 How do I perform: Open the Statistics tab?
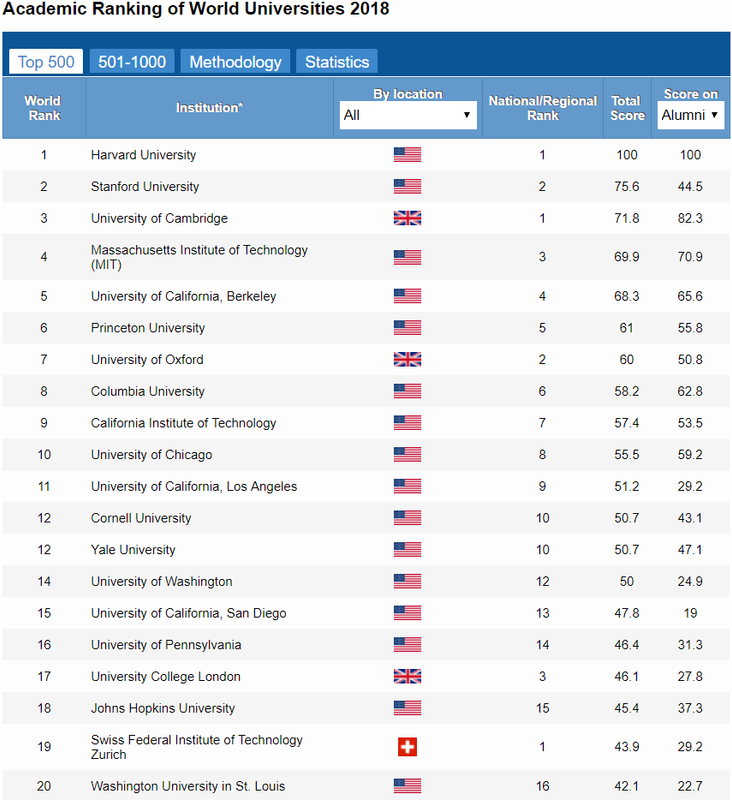point(337,62)
